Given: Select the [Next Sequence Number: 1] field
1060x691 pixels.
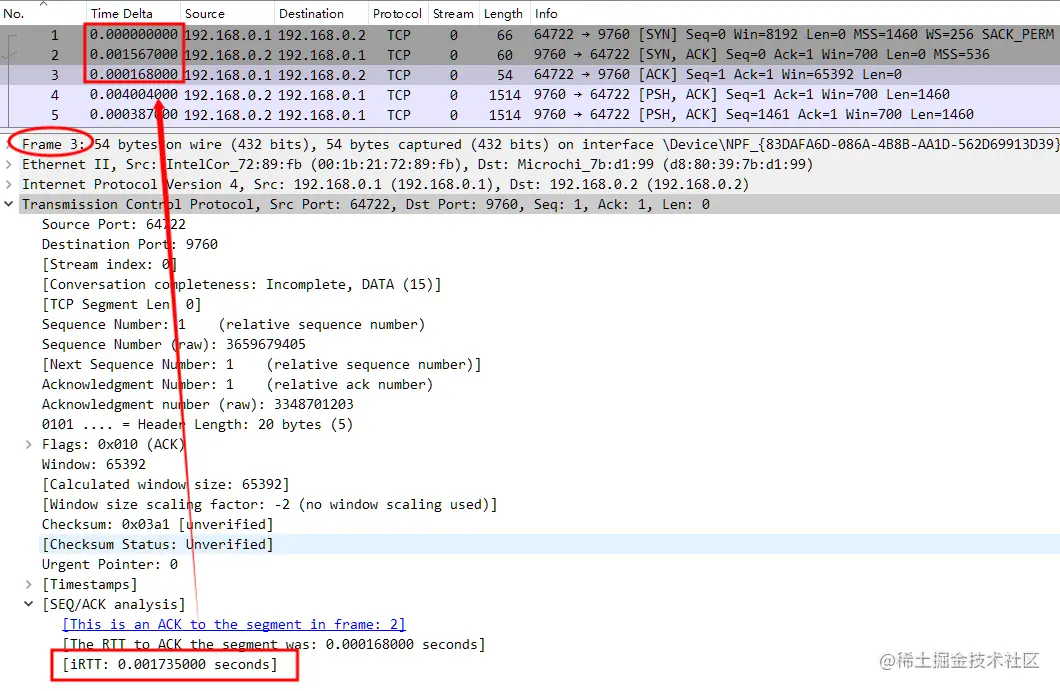Looking at the screenshot, I should click(x=262, y=364).
